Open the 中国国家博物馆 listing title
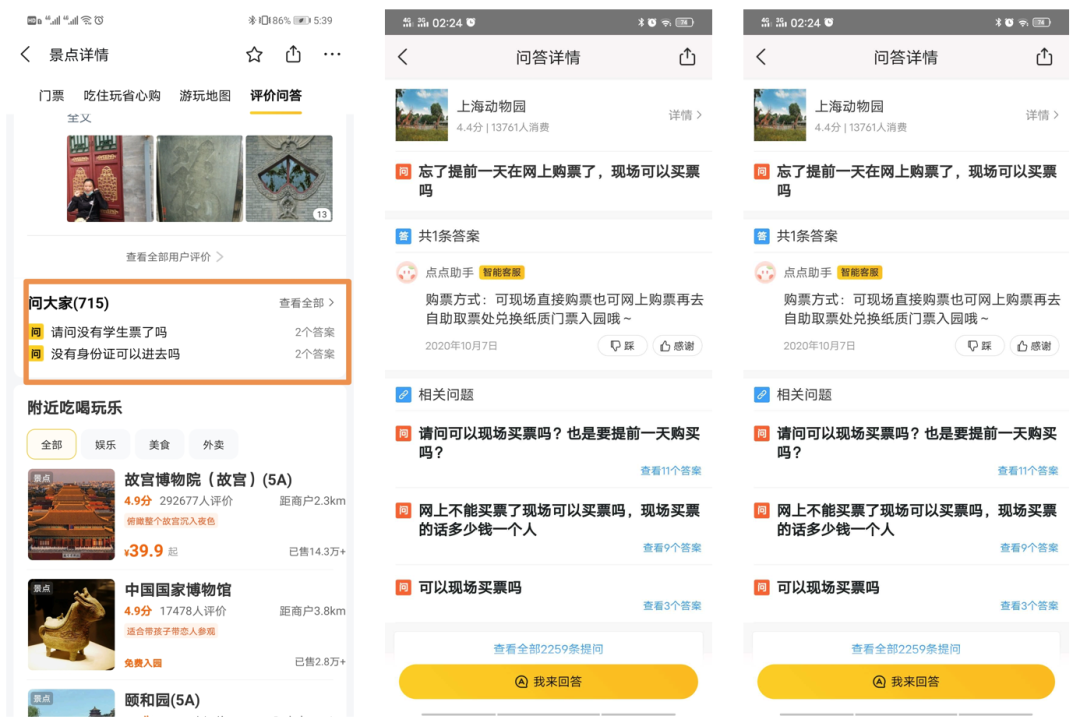This screenshot has width=1080, height=723. pyautogui.click(x=178, y=590)
